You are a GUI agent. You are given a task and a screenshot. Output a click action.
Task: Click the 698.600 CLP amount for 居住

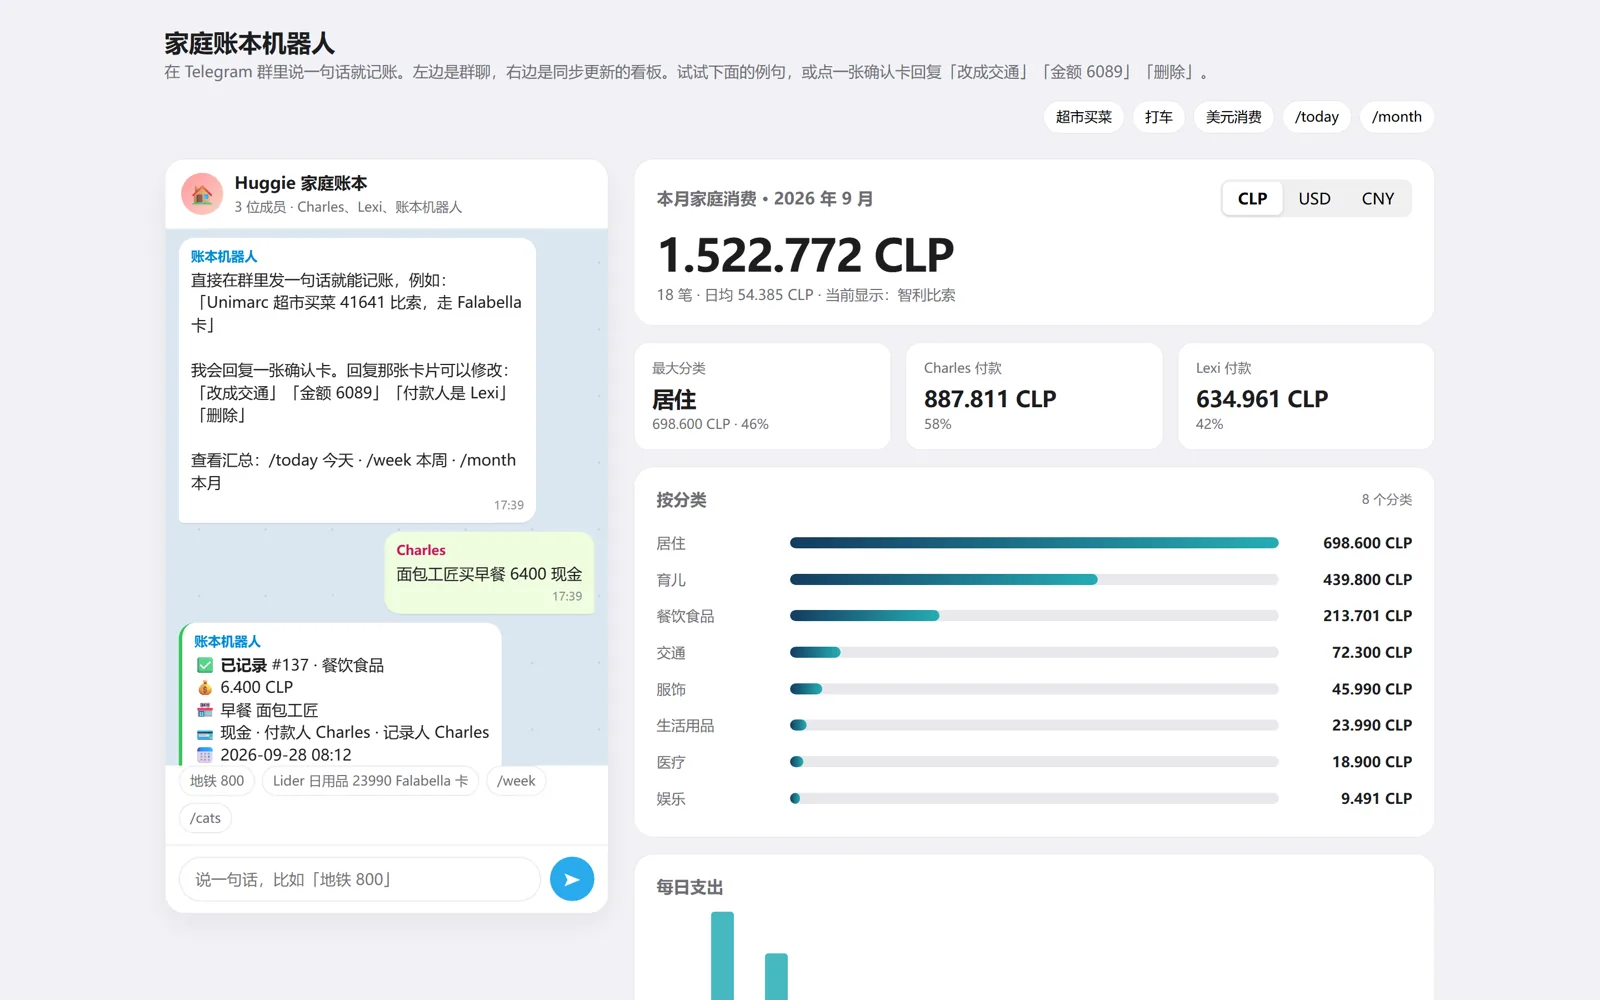click(x=1367, y=543)
